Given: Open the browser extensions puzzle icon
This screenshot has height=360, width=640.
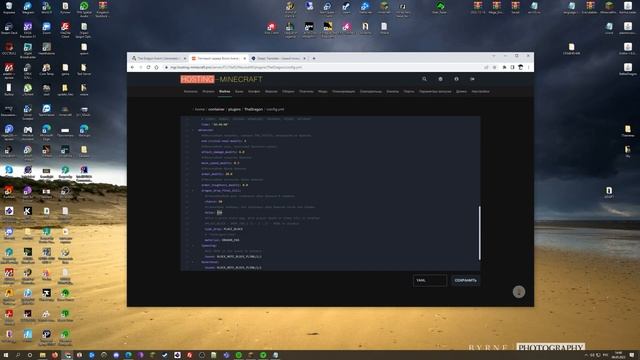Looking at the screenshot, I should point(504,67).
